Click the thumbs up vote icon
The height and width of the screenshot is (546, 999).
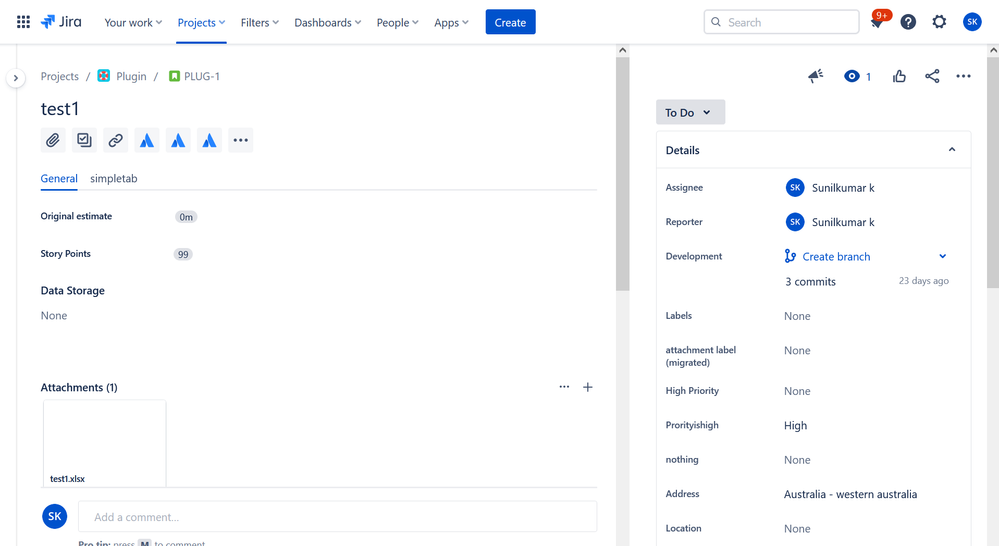tap(899, 76)
